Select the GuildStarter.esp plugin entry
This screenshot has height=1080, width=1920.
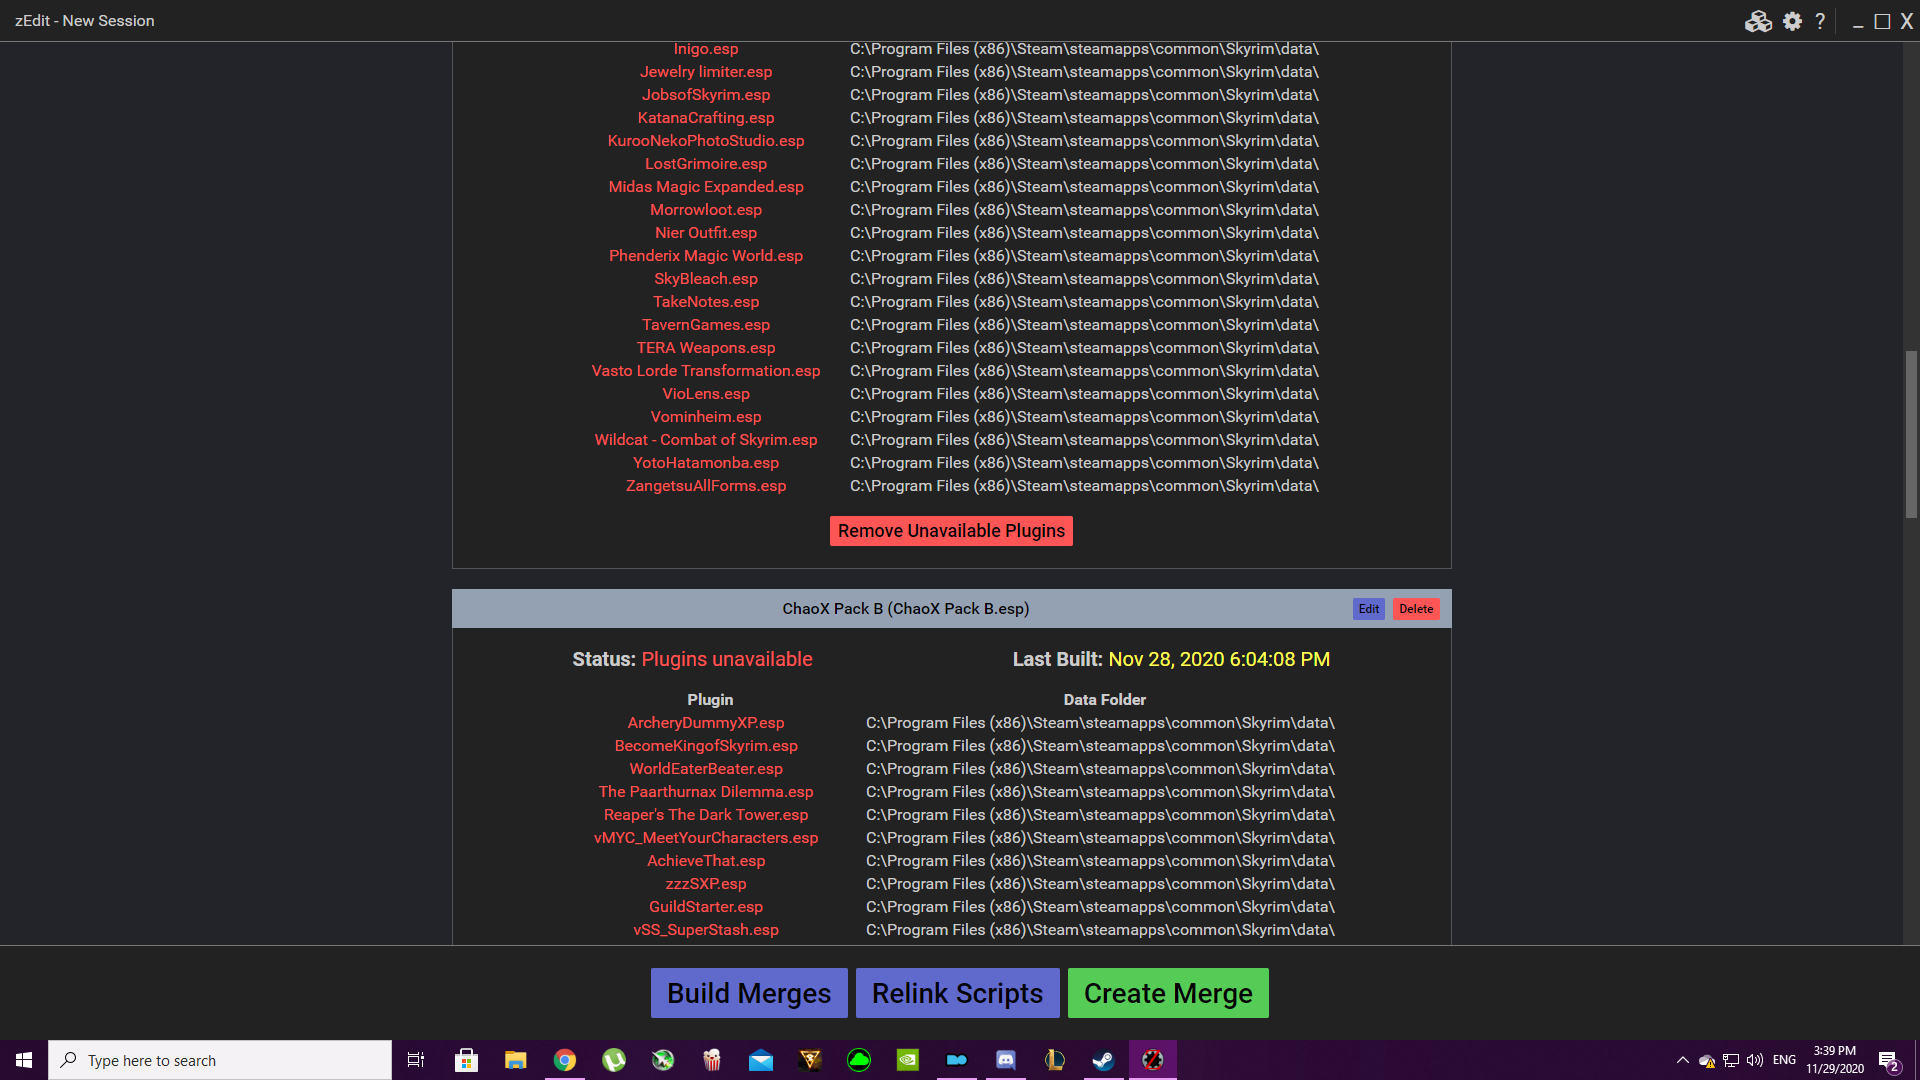[706, 907]
